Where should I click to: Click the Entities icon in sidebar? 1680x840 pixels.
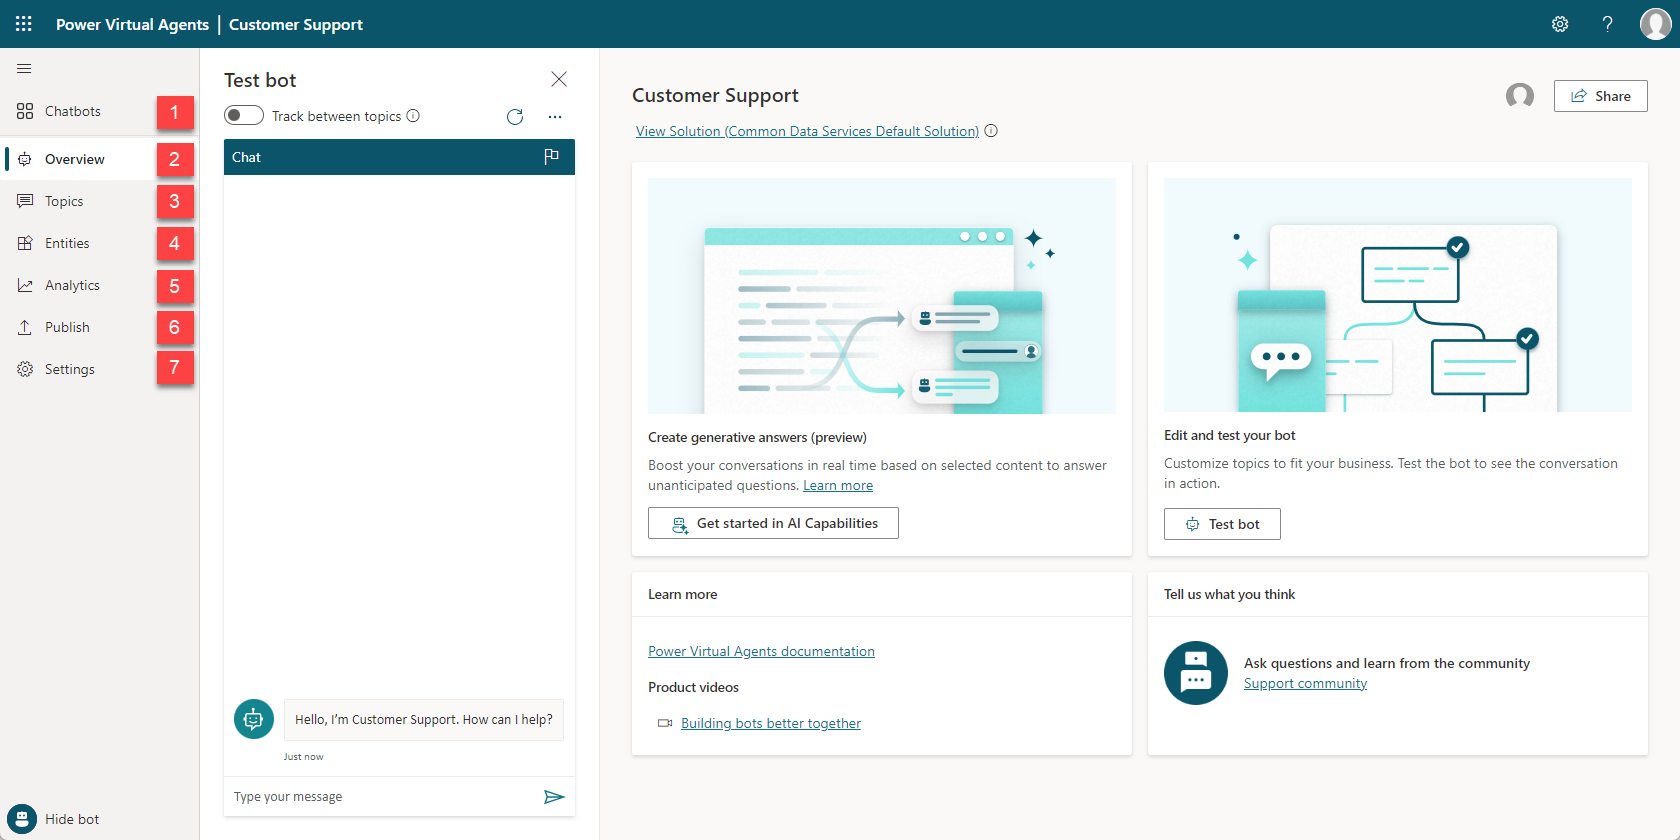25,243
